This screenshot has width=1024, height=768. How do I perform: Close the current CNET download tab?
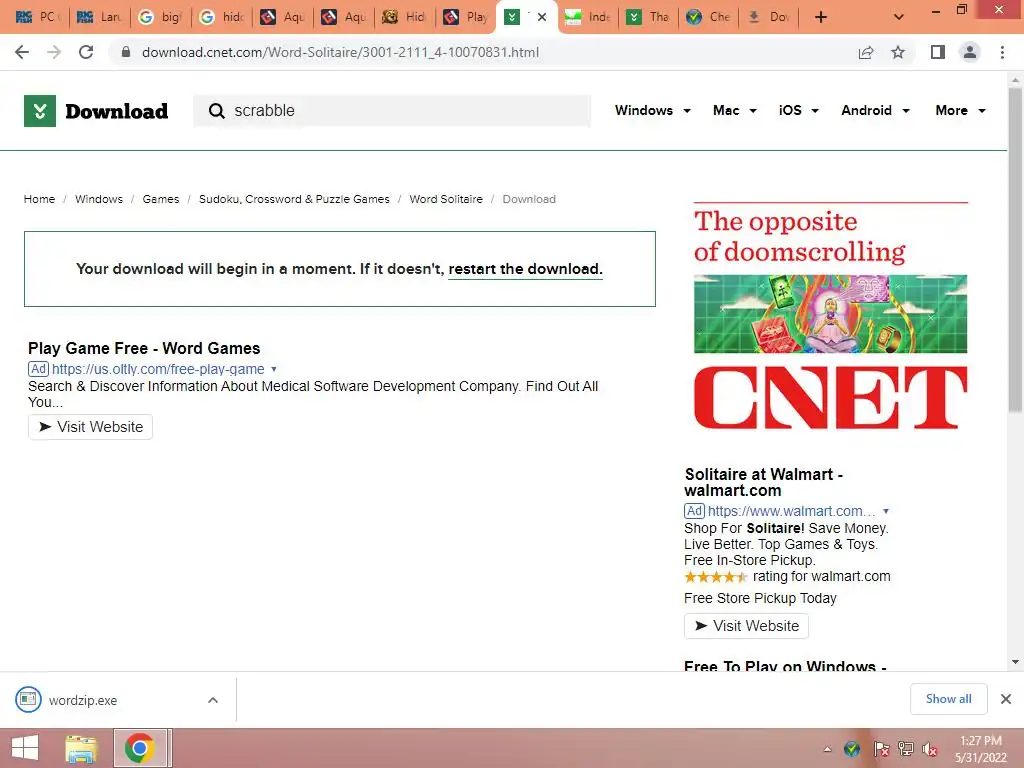(x=542, y=17)
